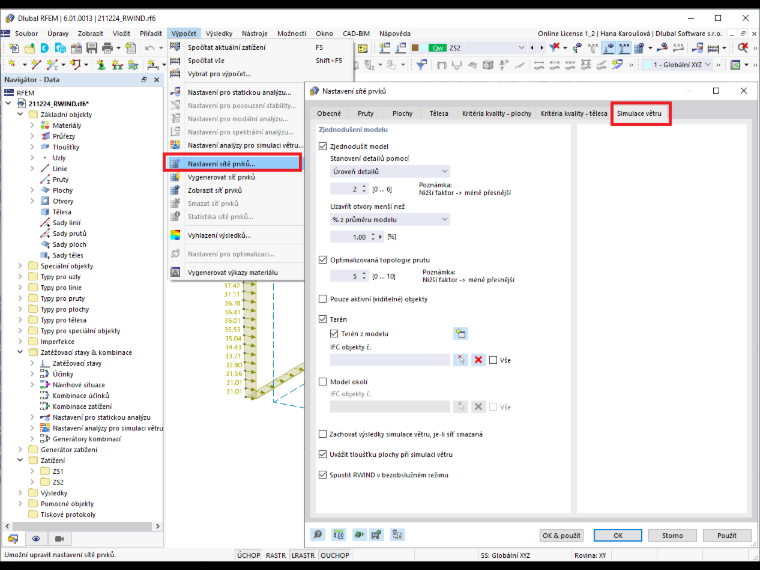The image size is (760, 570).
Task: Click the previous load case arrow
Action: (x=532, y=48)
